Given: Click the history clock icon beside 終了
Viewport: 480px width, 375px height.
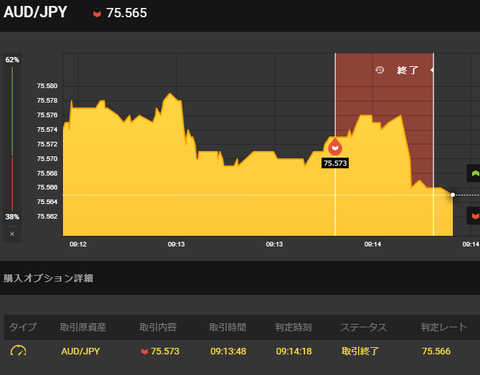Looking at the screenshot, I should coord(380,70).
